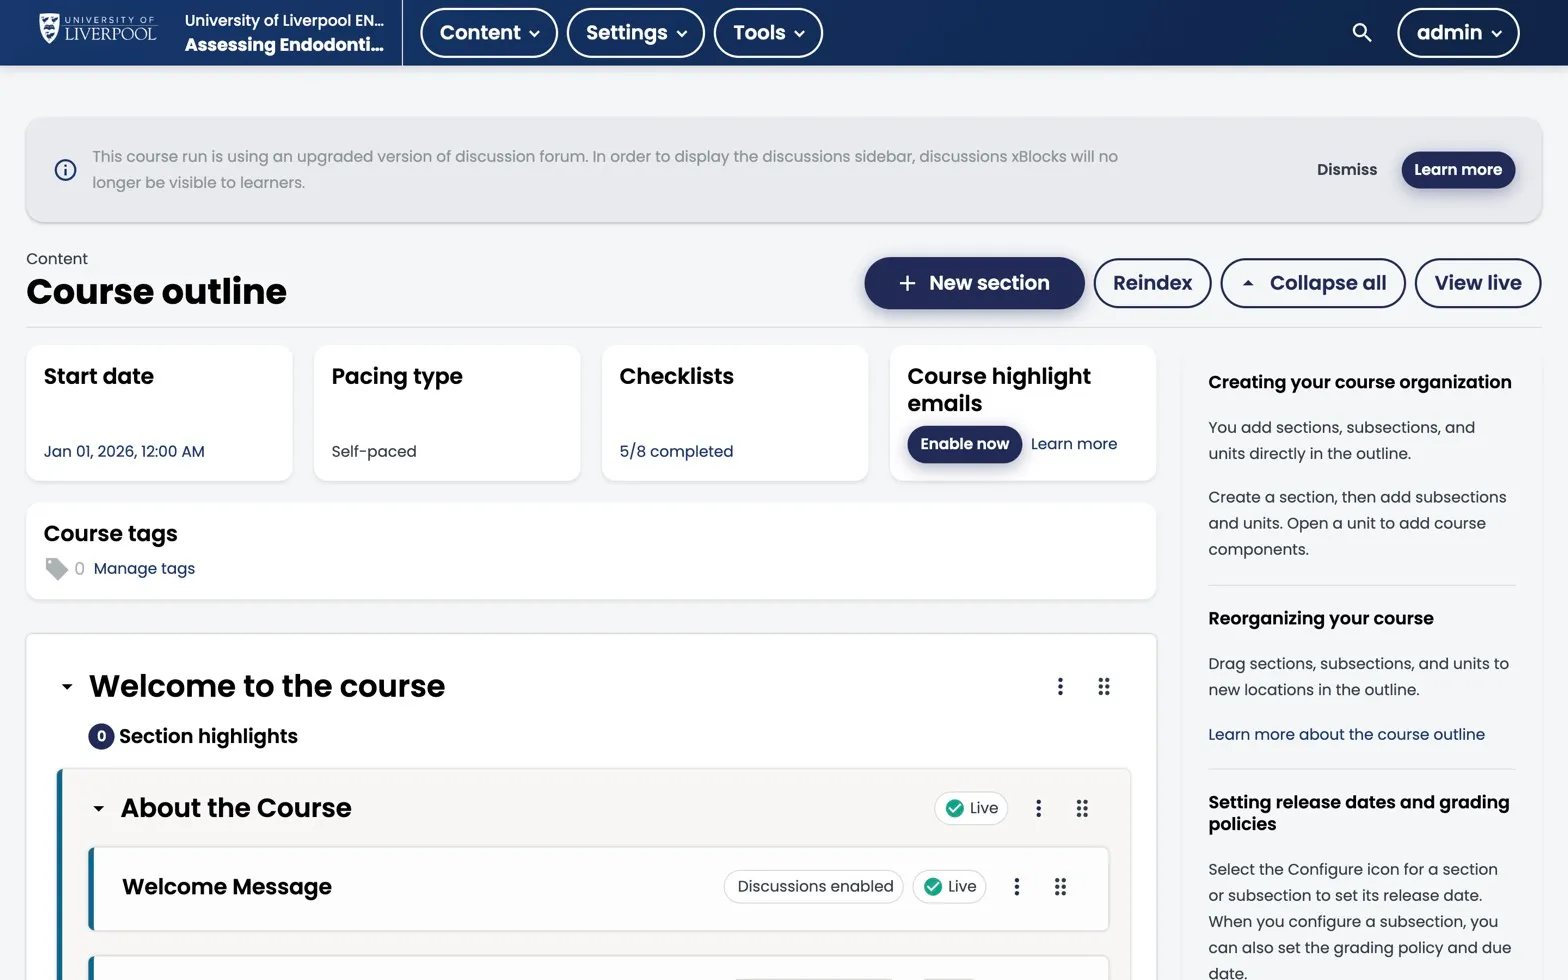Click the Discussions enabled badge

(815, 886)
